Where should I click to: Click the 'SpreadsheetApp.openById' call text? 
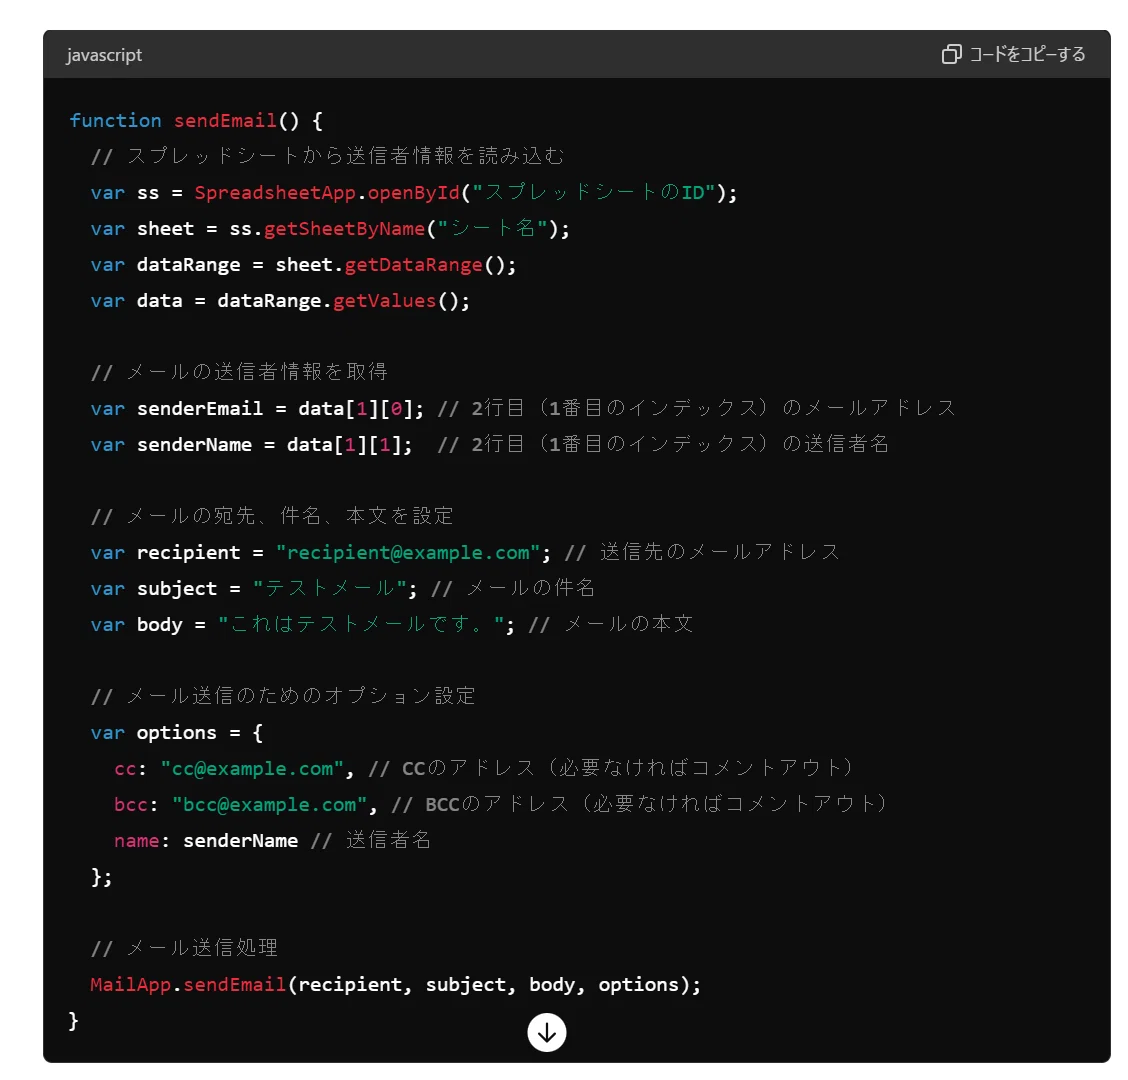(x=327, y=193)
